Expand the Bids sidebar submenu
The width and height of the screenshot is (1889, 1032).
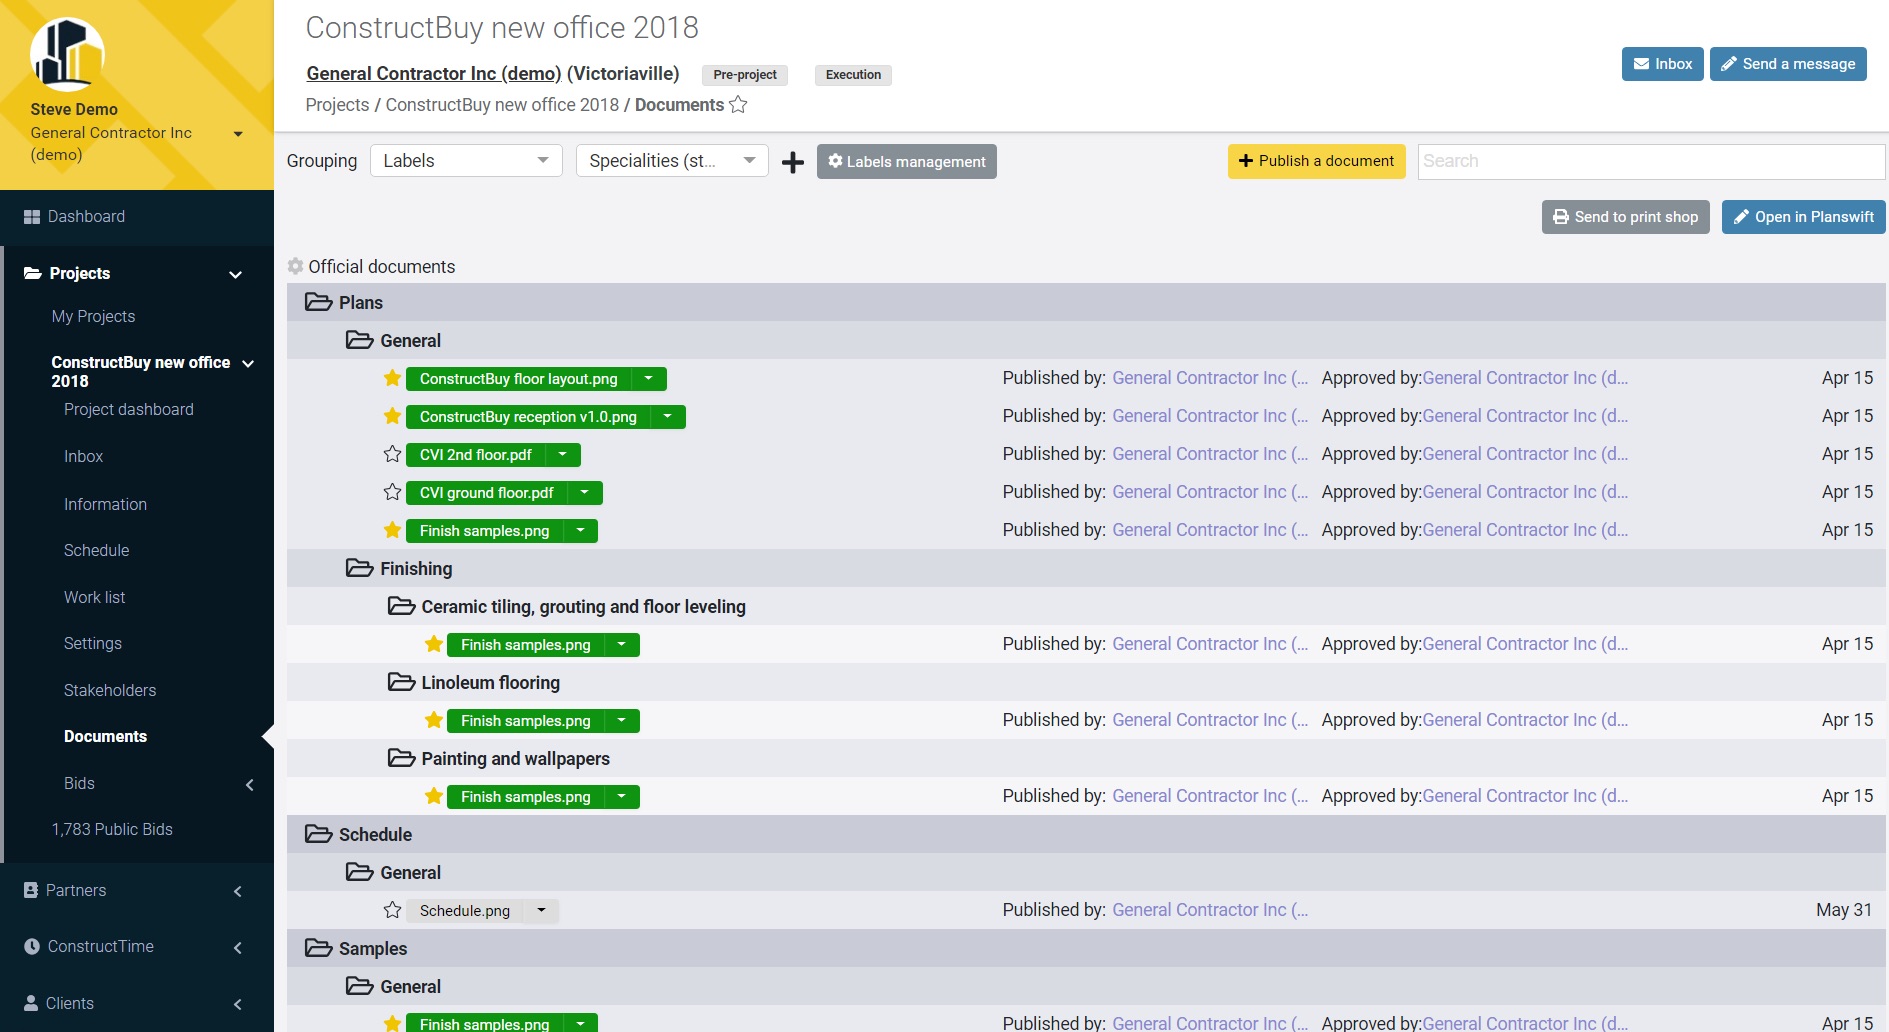pos(250,785)
